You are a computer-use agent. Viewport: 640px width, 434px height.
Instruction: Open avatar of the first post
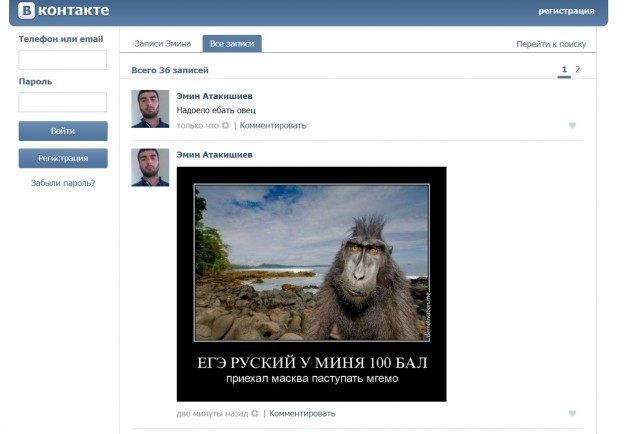[150, 109]
